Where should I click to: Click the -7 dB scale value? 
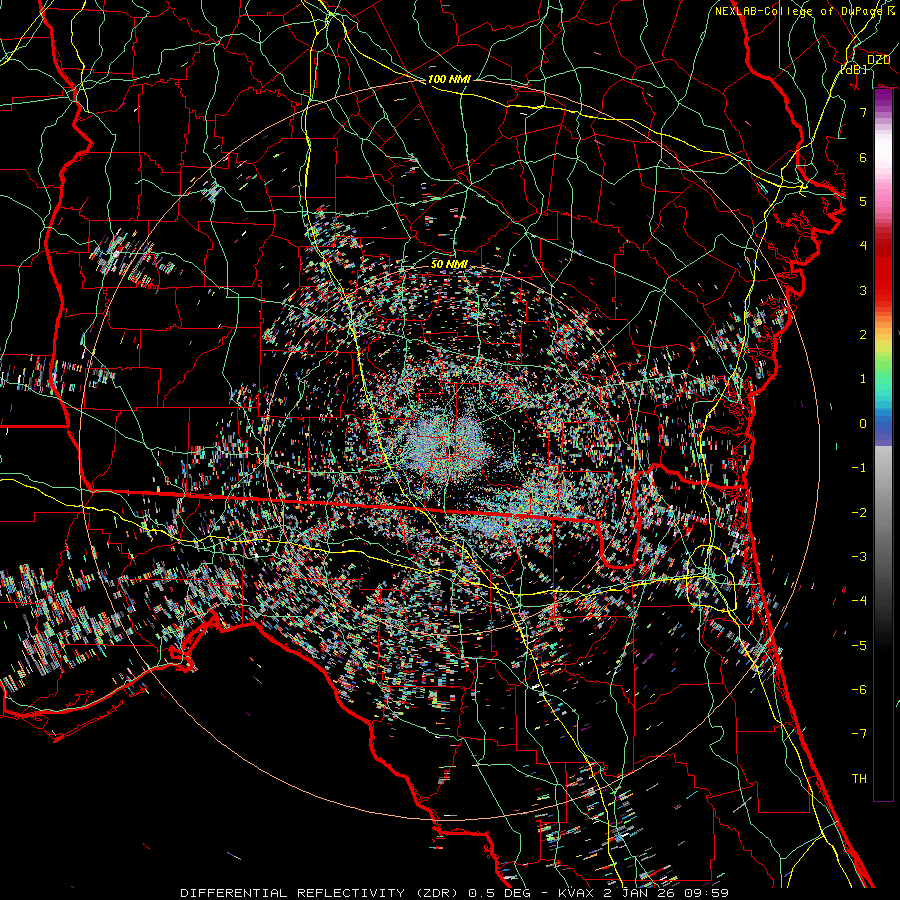pos(859,734)
